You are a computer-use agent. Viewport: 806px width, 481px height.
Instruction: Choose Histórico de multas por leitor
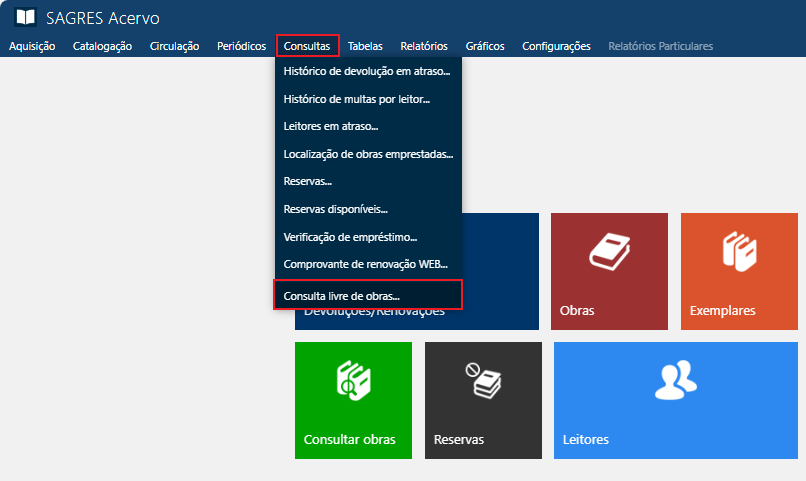(356, 99)
